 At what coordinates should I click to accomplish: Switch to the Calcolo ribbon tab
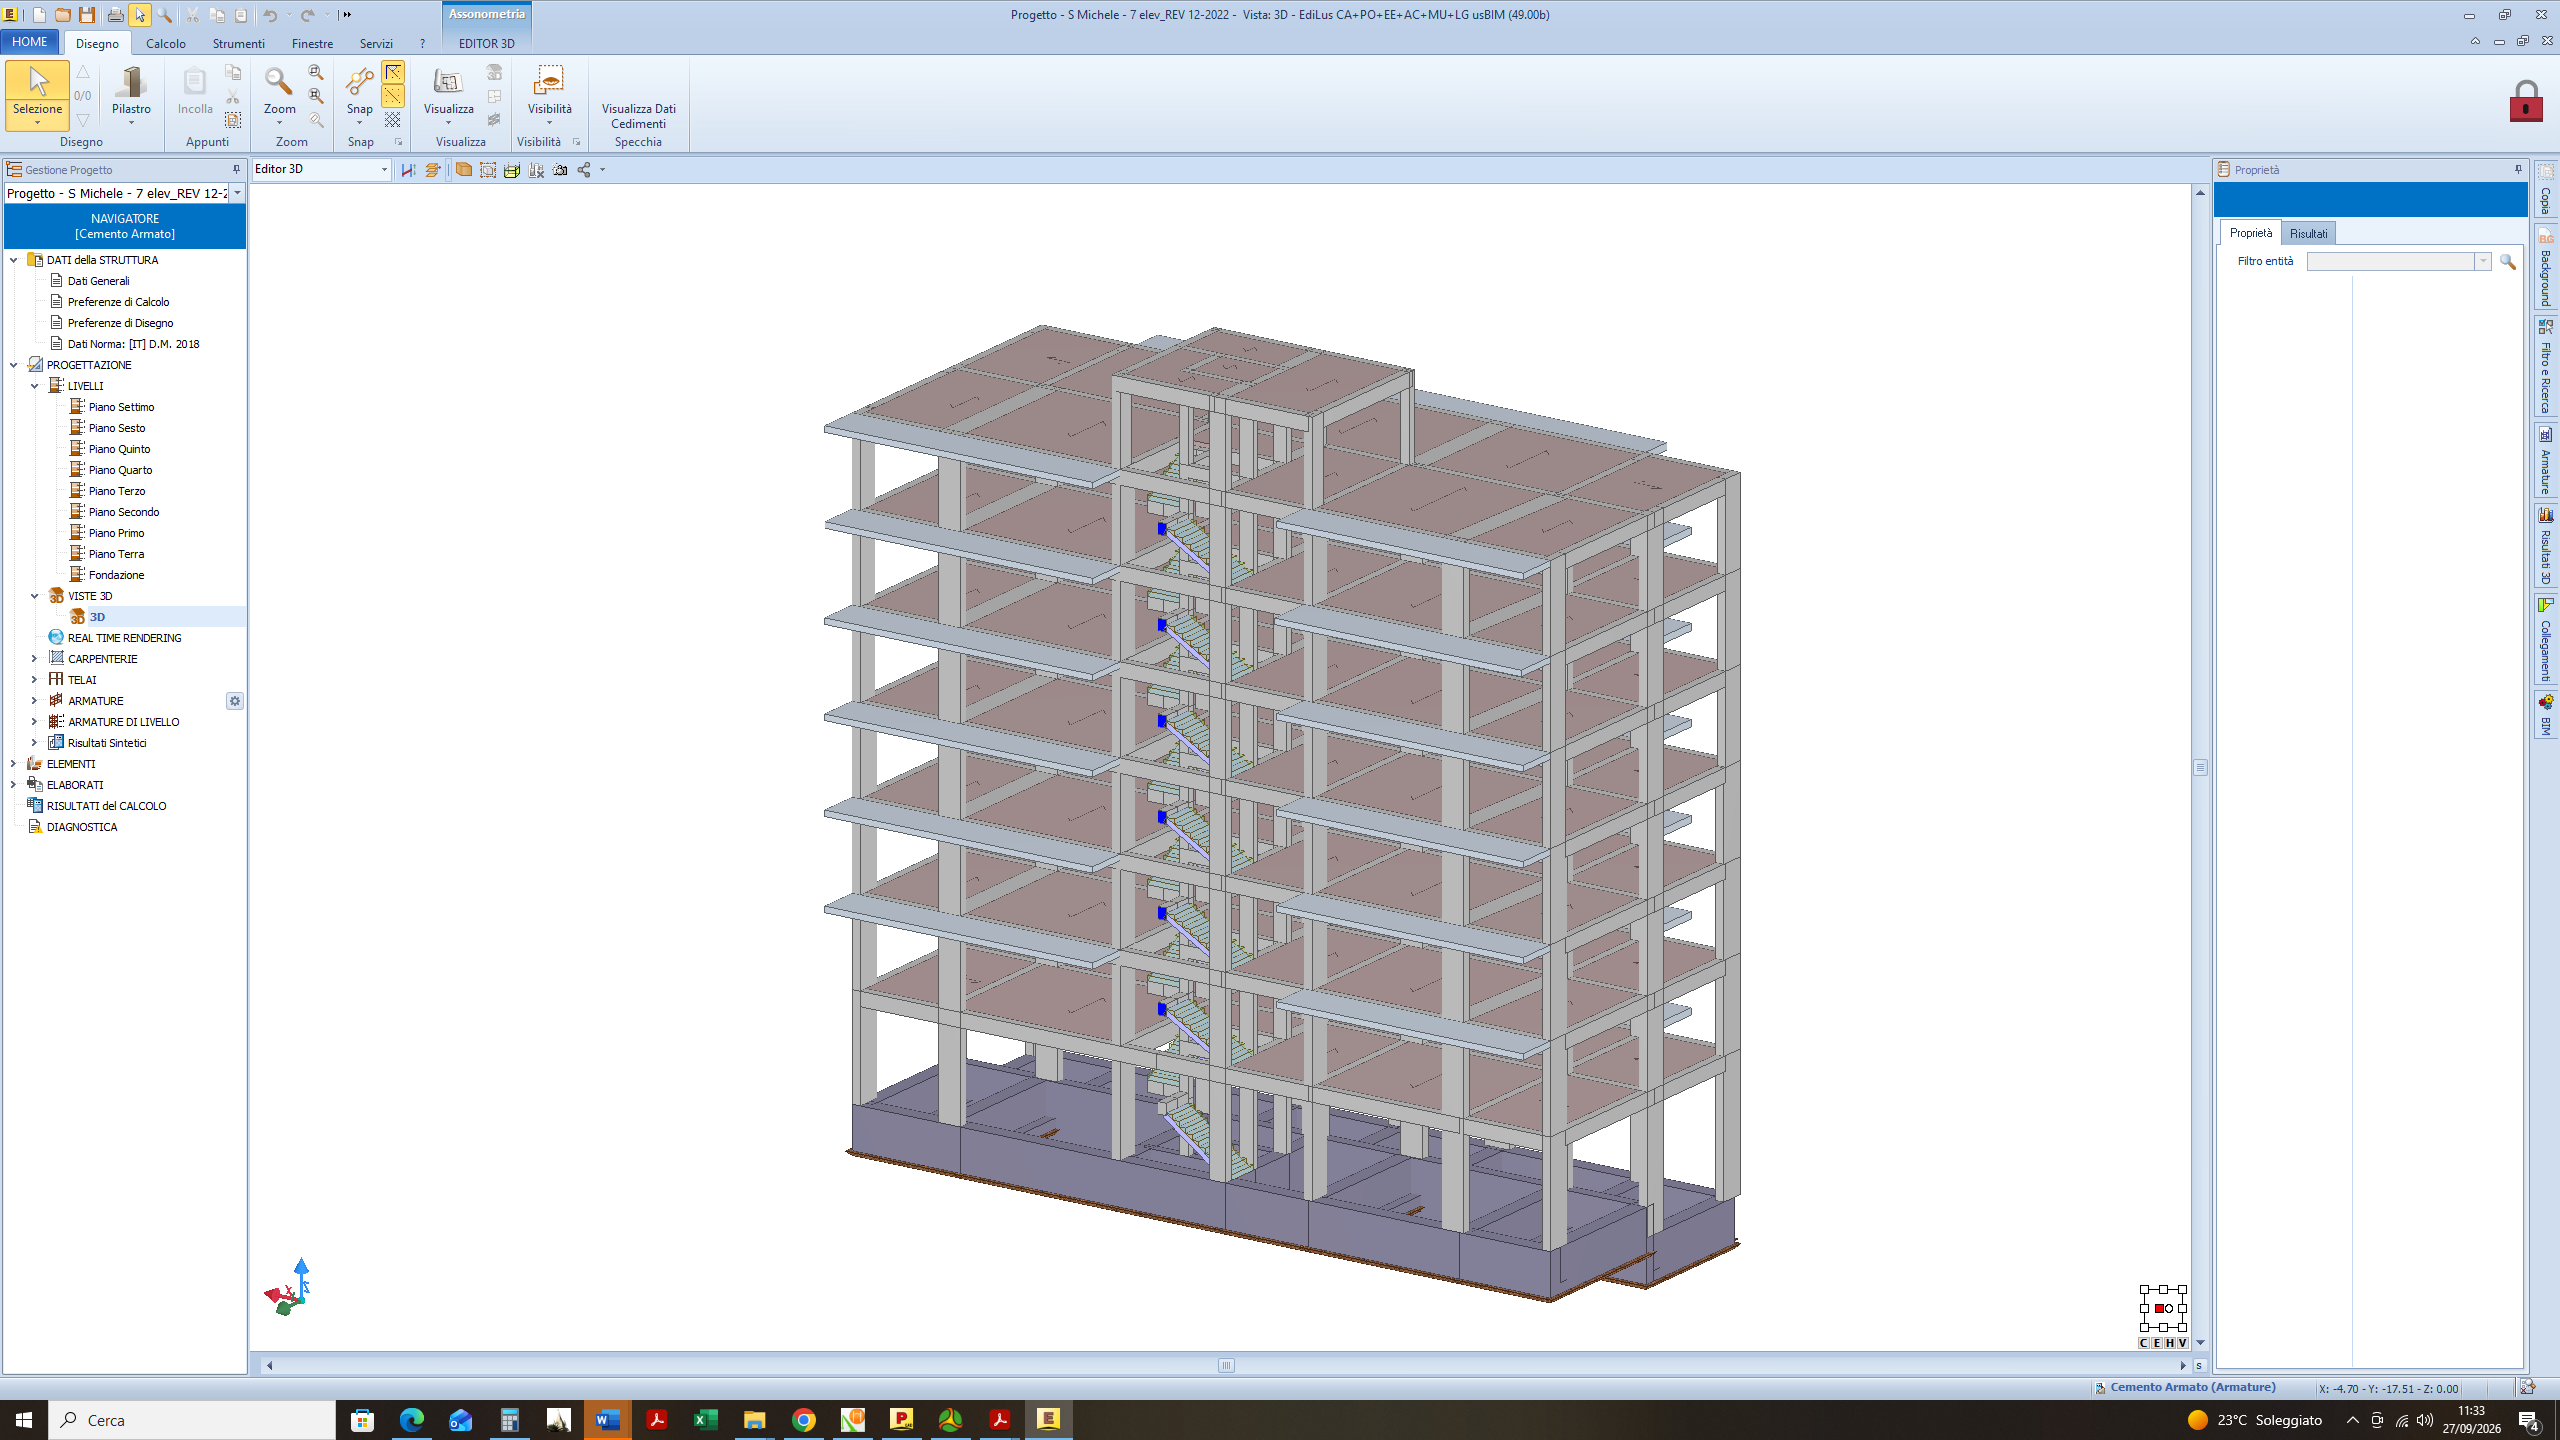[166, 43]
